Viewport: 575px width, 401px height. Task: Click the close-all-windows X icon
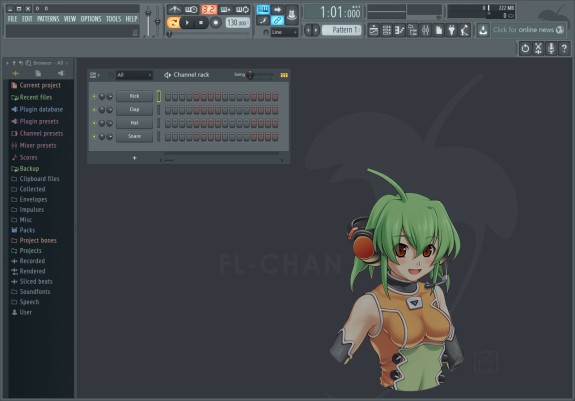(538, 48)
